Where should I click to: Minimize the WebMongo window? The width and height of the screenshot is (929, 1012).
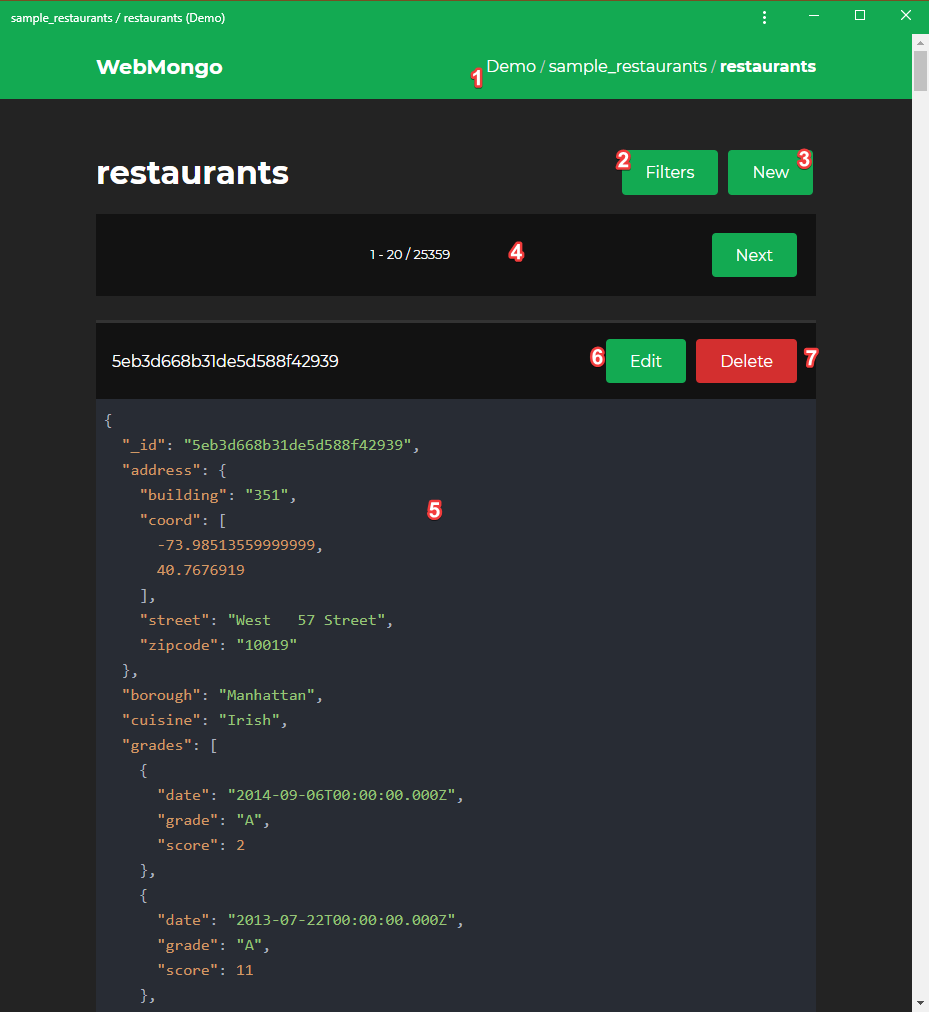[815, 17]
